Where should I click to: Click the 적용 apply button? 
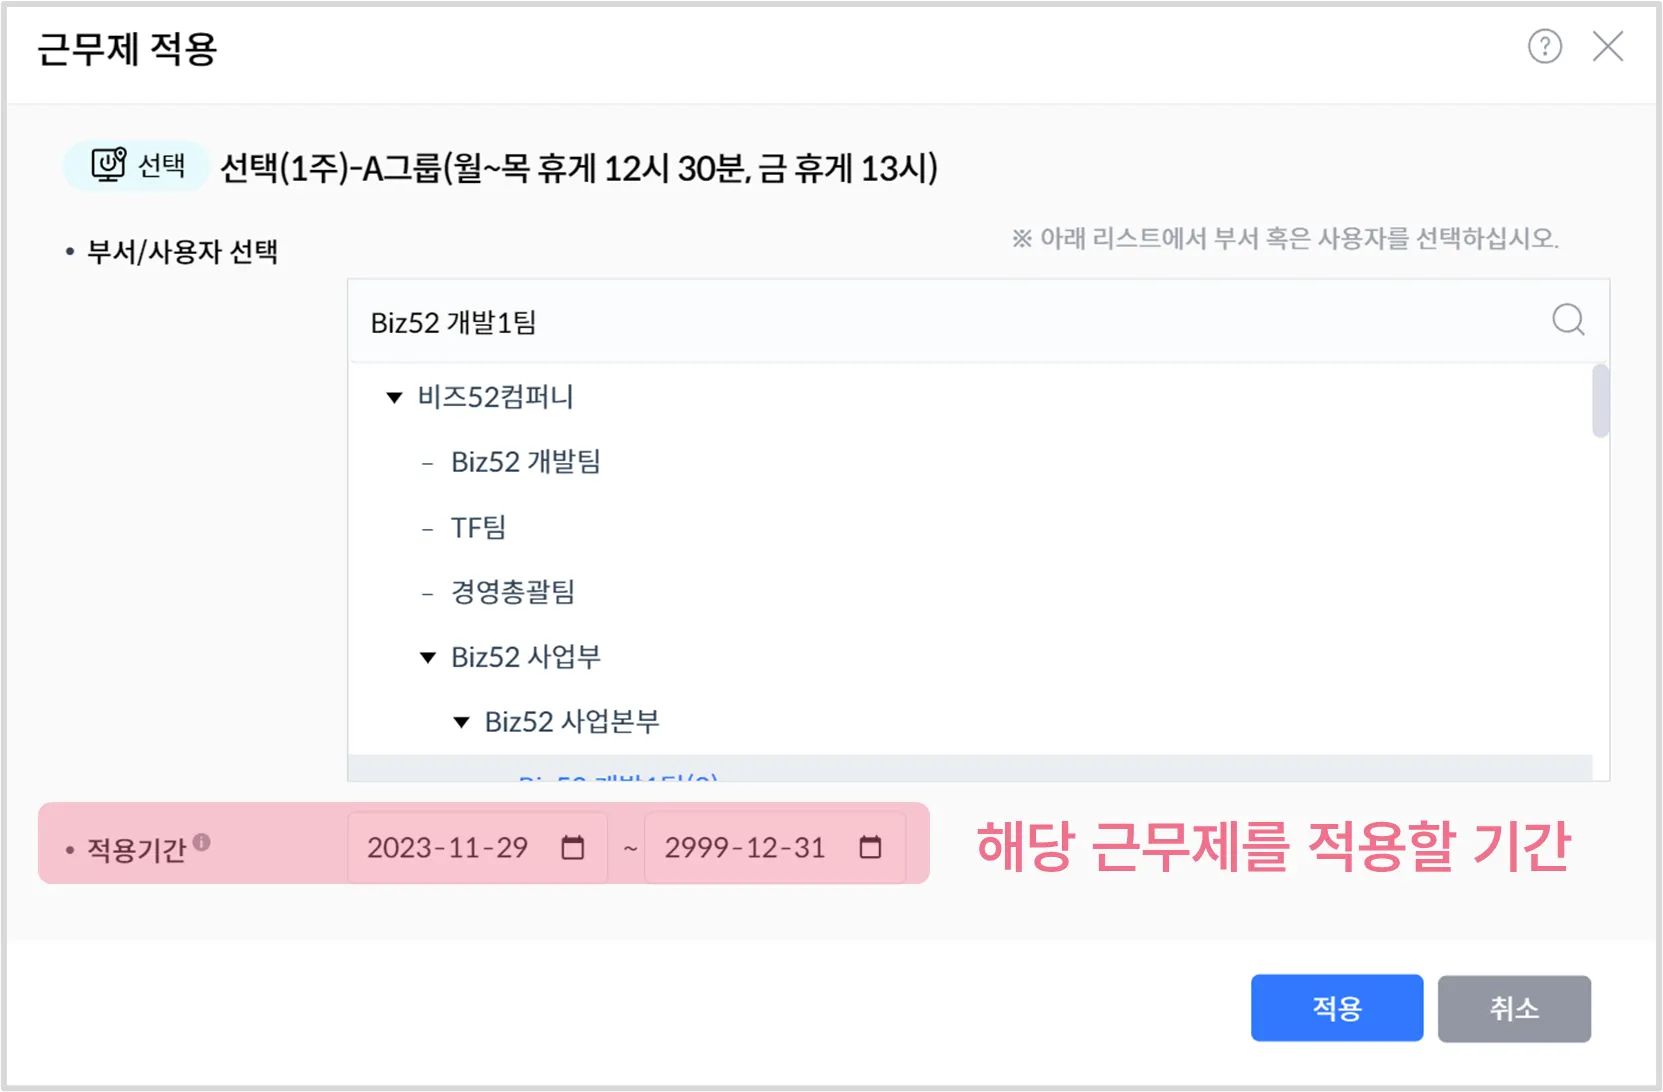click(1336, 1008)
